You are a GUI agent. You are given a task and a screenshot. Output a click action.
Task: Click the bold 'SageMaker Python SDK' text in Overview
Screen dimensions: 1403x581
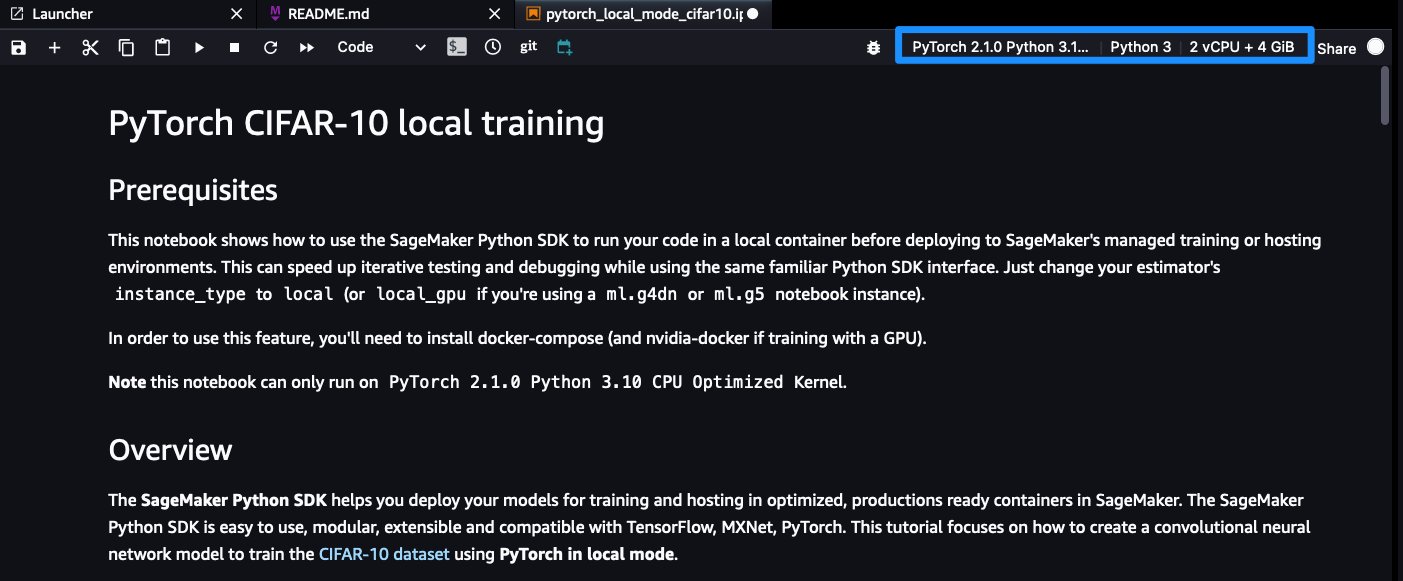(236, 499)
